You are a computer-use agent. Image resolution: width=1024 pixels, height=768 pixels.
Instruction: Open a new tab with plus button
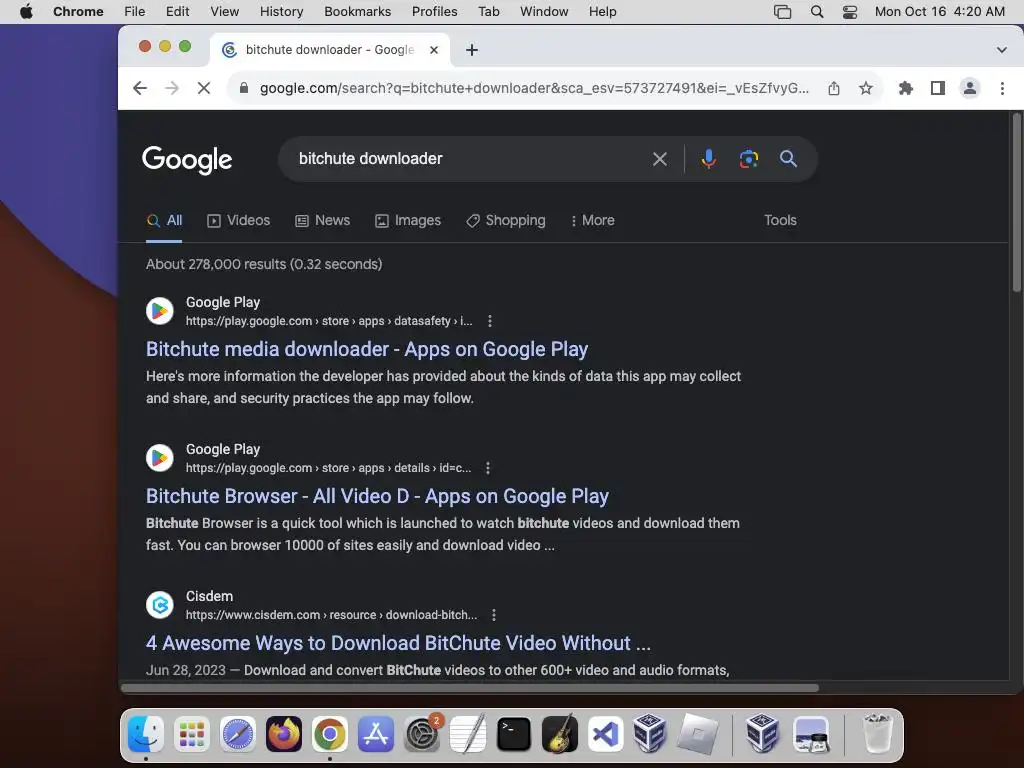click(472, 50)
